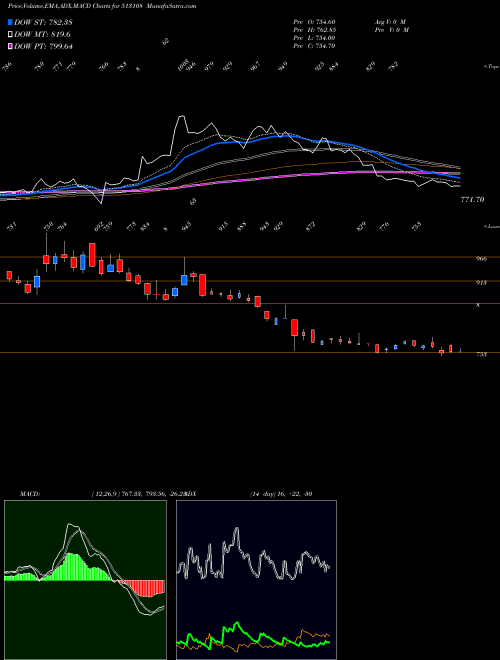Click the blue DOW ST legend swatch
This screenshot has width=500, height=660.
click(11, 22)
